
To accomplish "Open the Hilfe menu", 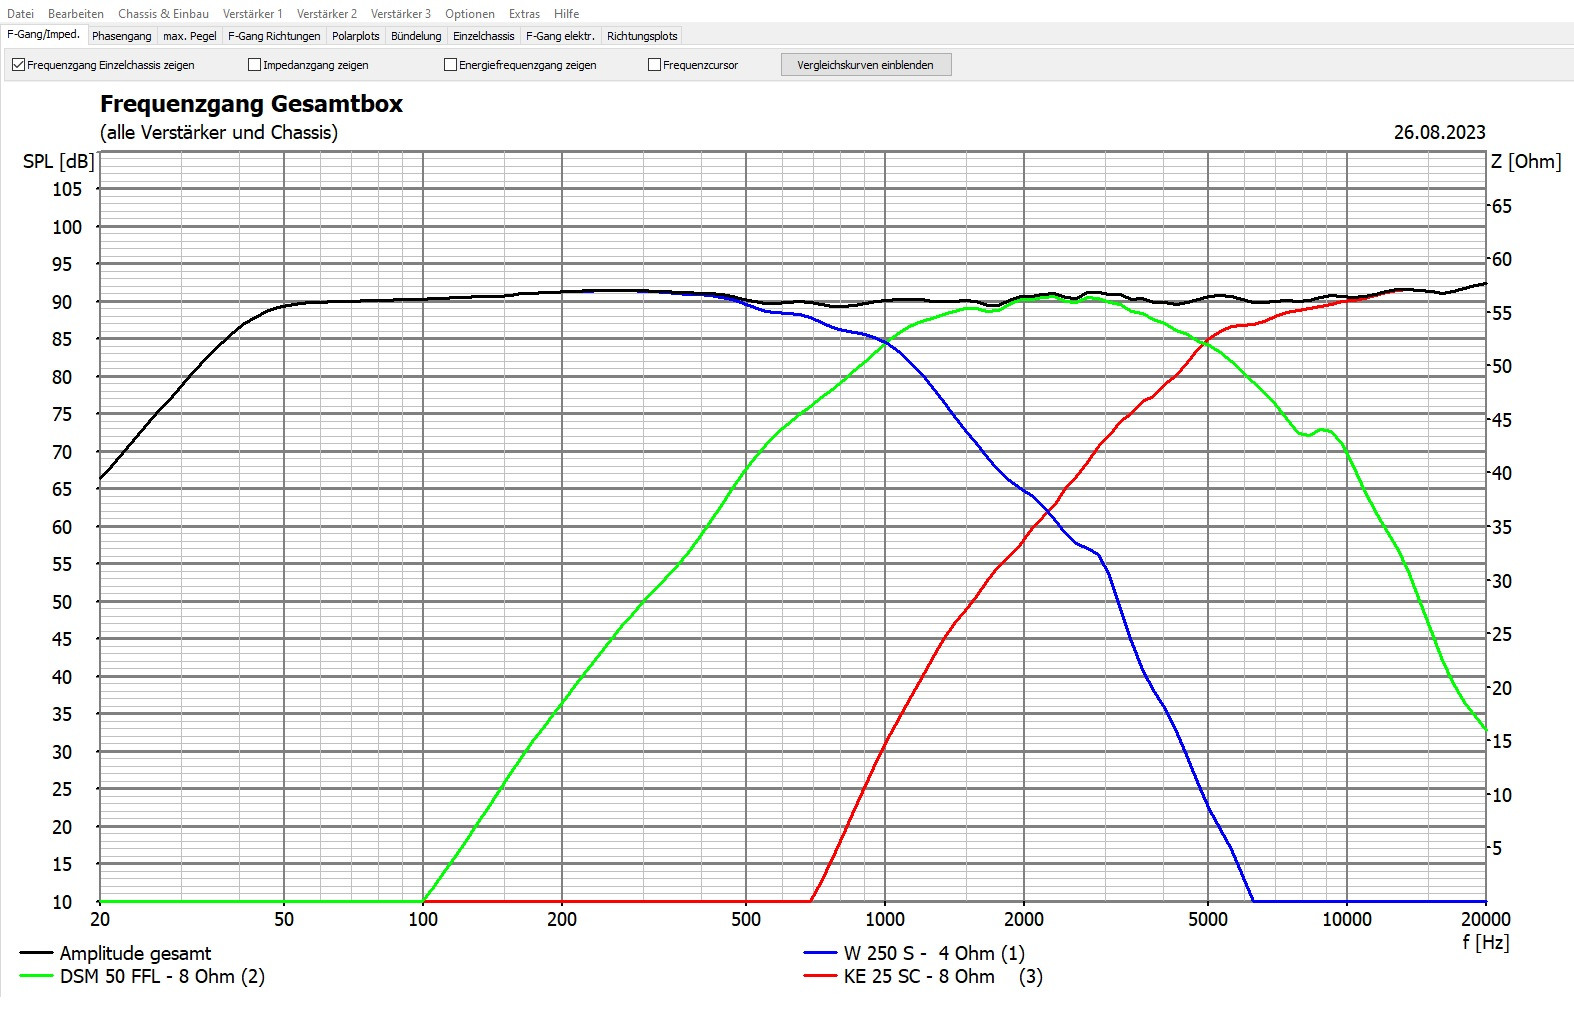I will pos(567,14).
